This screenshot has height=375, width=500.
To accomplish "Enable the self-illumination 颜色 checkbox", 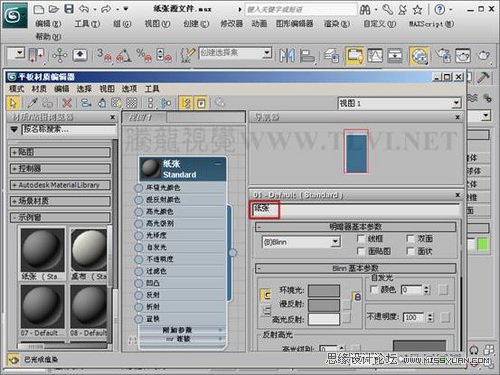I will click(375, 290).
